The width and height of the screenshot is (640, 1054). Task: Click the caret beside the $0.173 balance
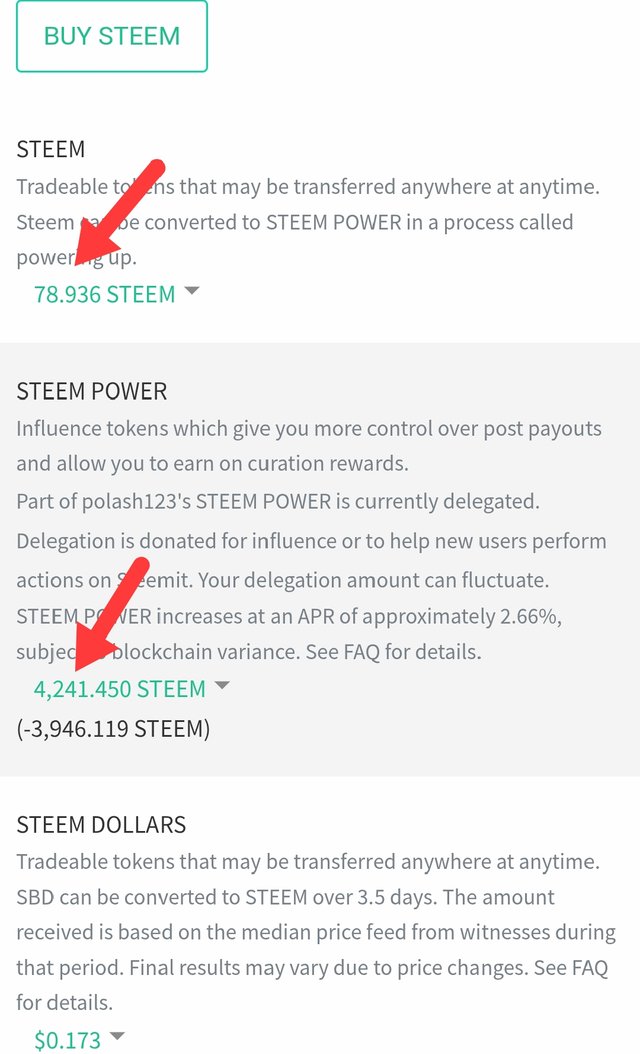tap(118, 1037)
